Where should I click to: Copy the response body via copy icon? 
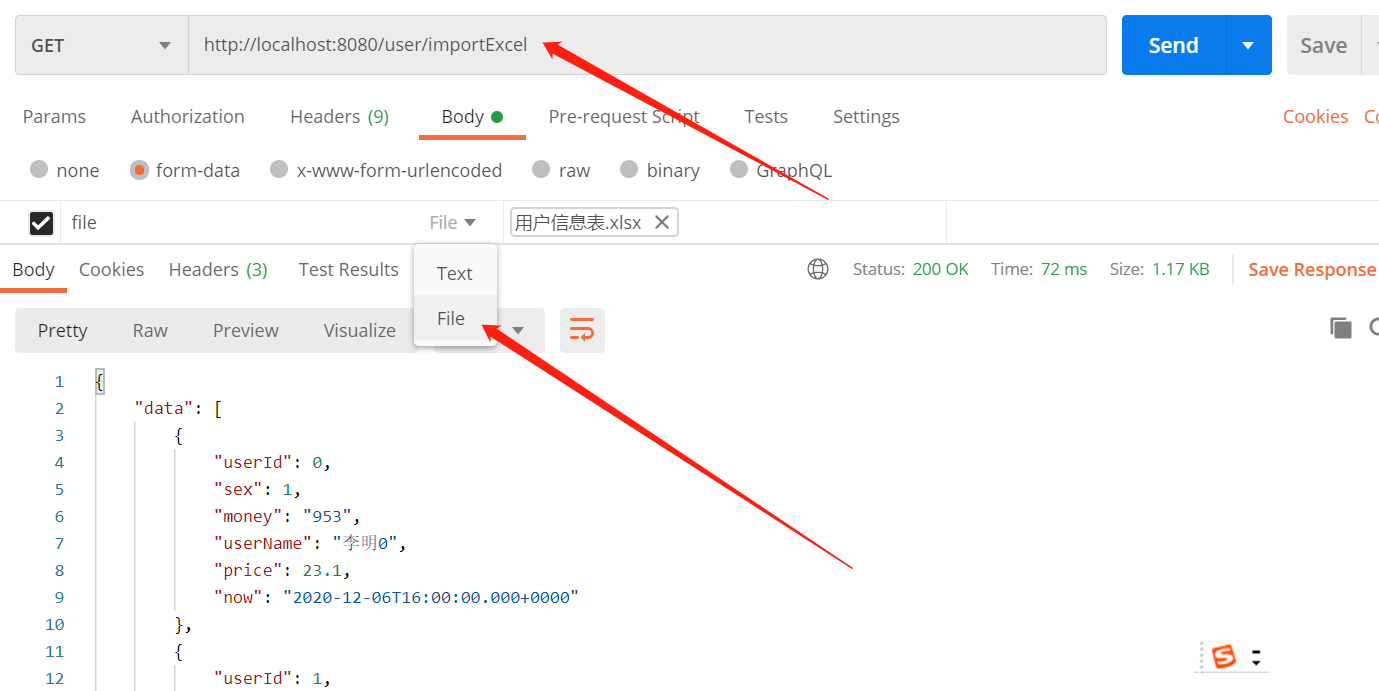point(1341,327)
